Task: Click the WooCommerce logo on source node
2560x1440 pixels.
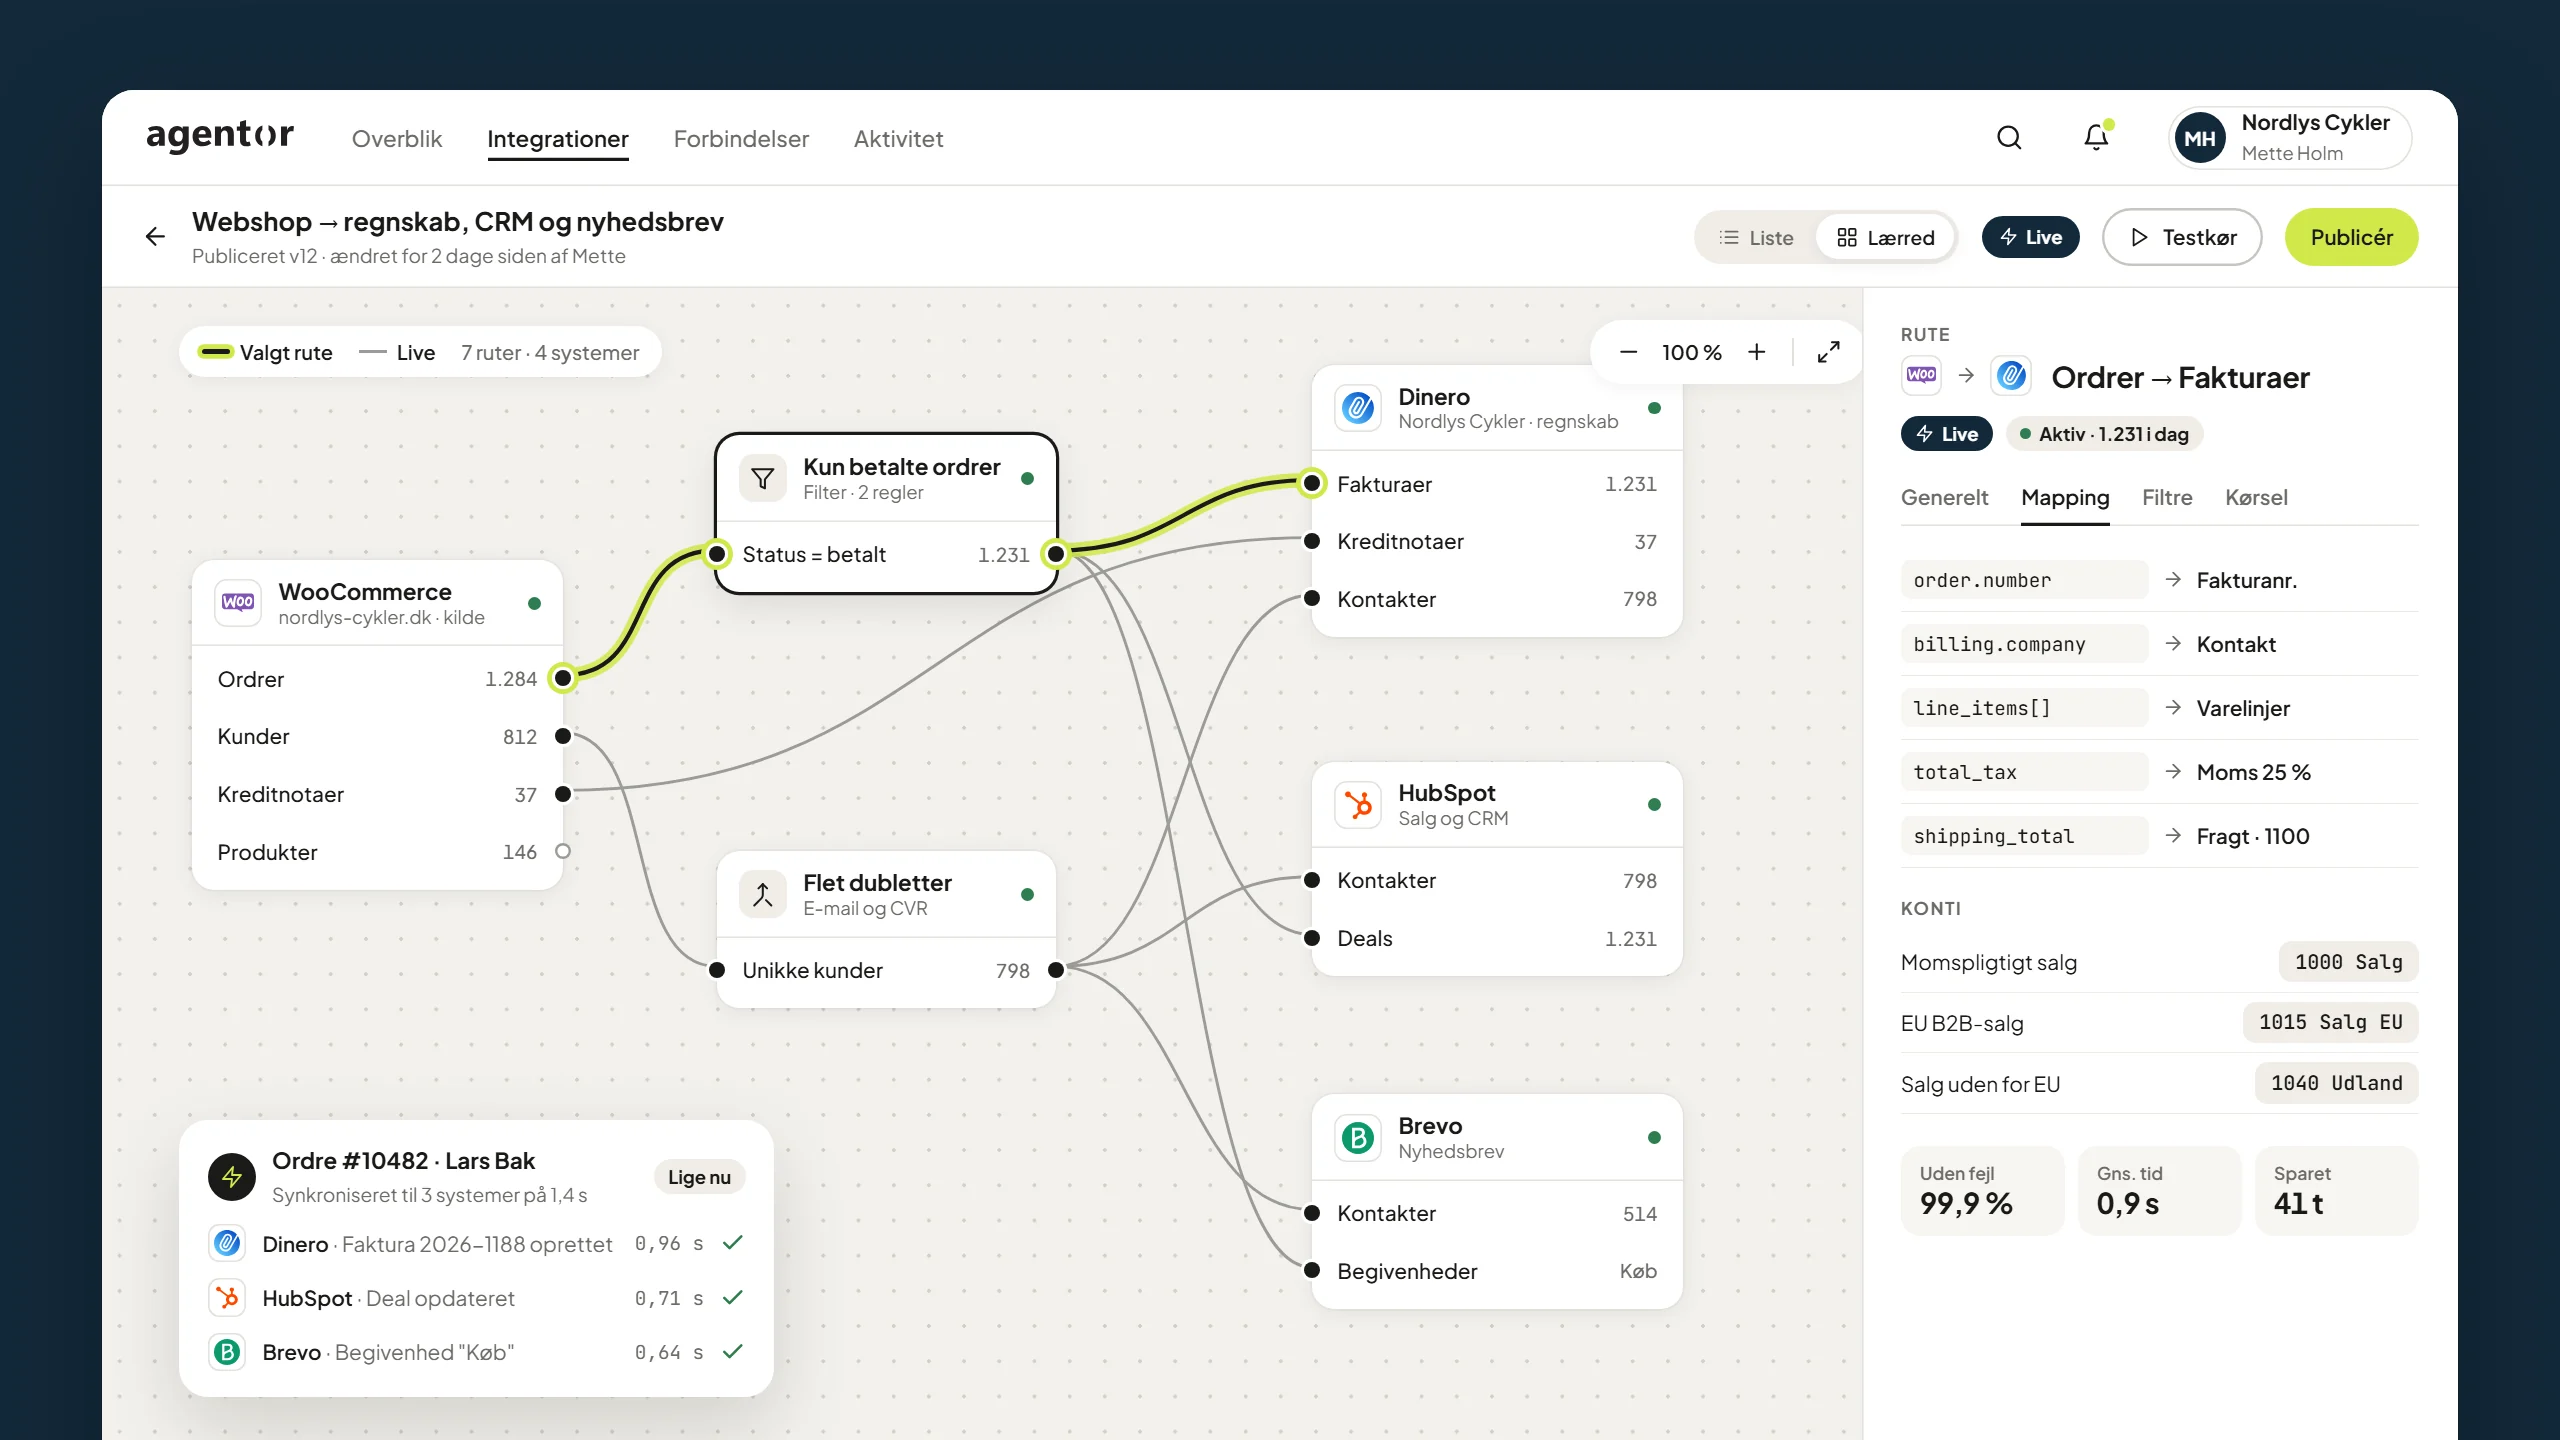Action: point(238,603)
